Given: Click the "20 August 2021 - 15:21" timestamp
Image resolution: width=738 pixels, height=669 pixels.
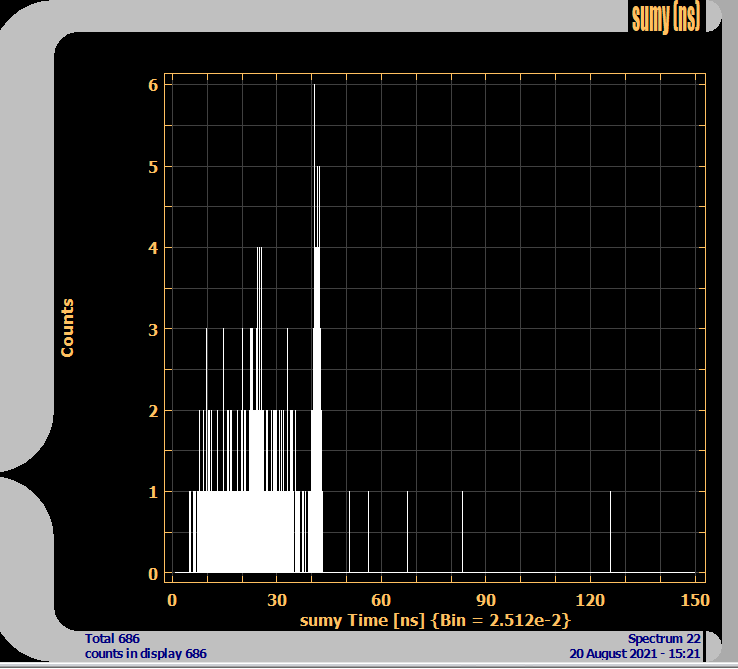Looking at the screenshot, I should click(x=636, y=653).
